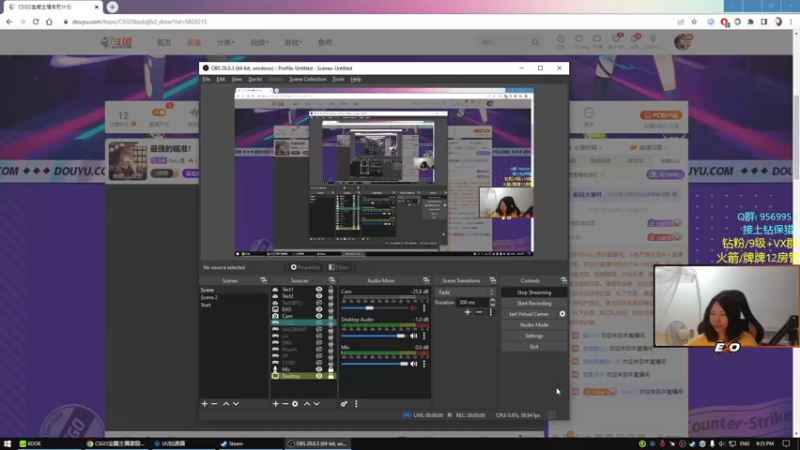Open source properties gear icon

295,404
